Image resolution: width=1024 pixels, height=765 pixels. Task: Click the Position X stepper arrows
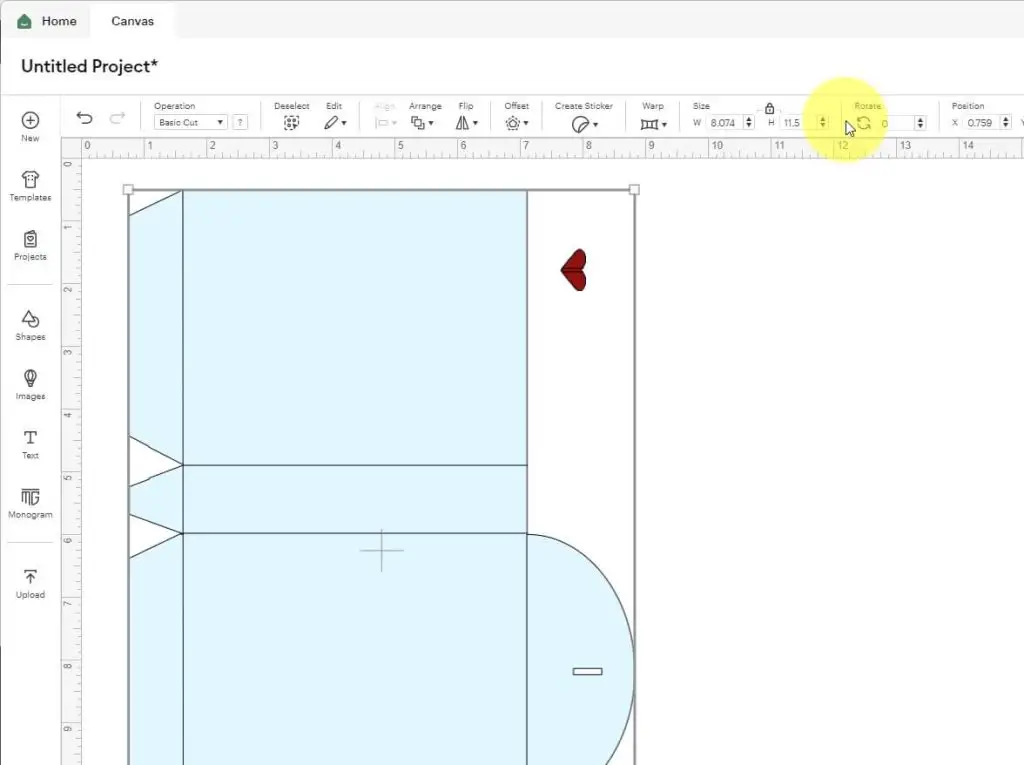[x=1006, y=122]
